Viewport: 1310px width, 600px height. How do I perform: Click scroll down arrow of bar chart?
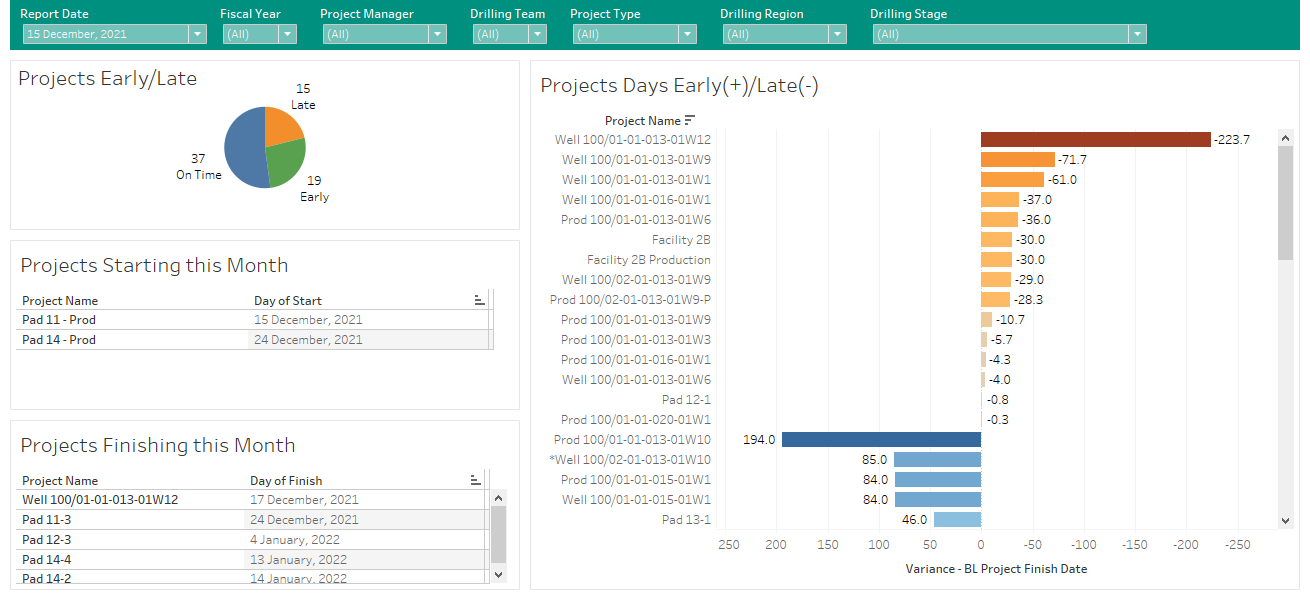tap(1286, 520)
